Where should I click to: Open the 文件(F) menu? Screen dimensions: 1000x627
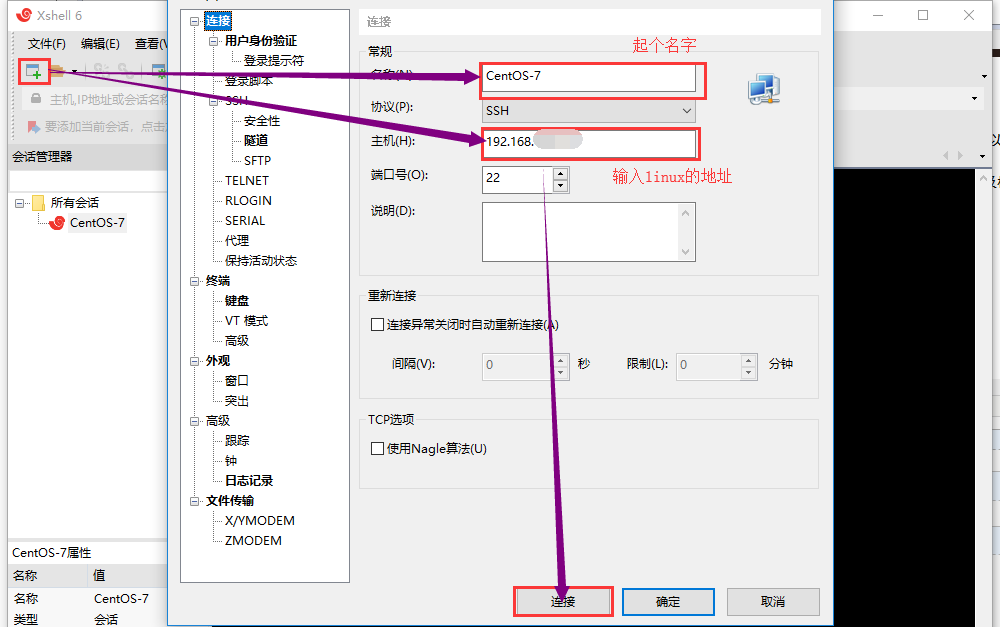point(47,43)
